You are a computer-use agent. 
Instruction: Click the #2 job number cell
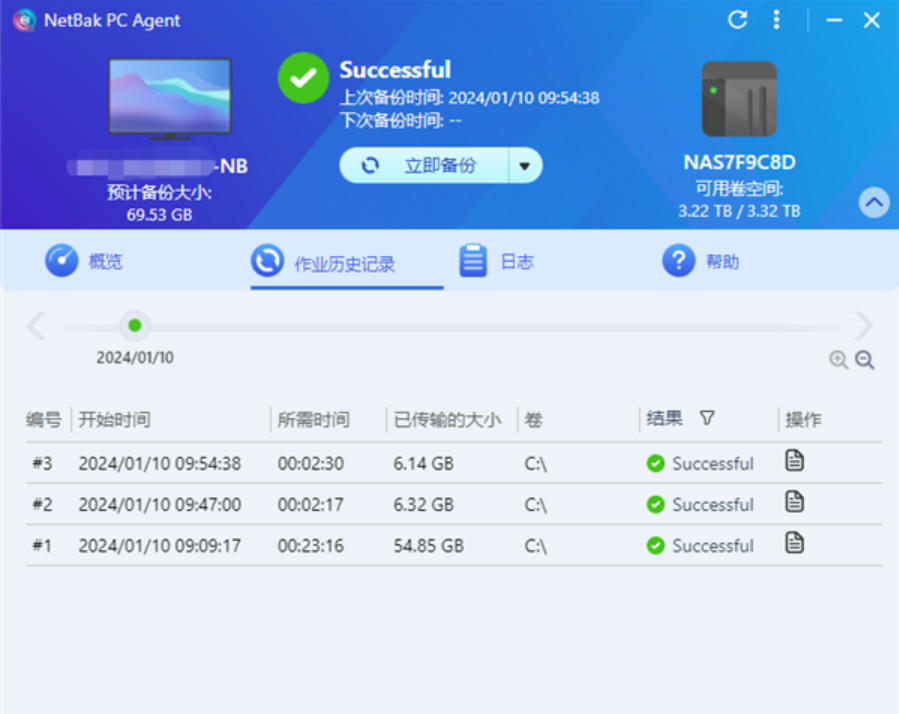tap(42, 504)
